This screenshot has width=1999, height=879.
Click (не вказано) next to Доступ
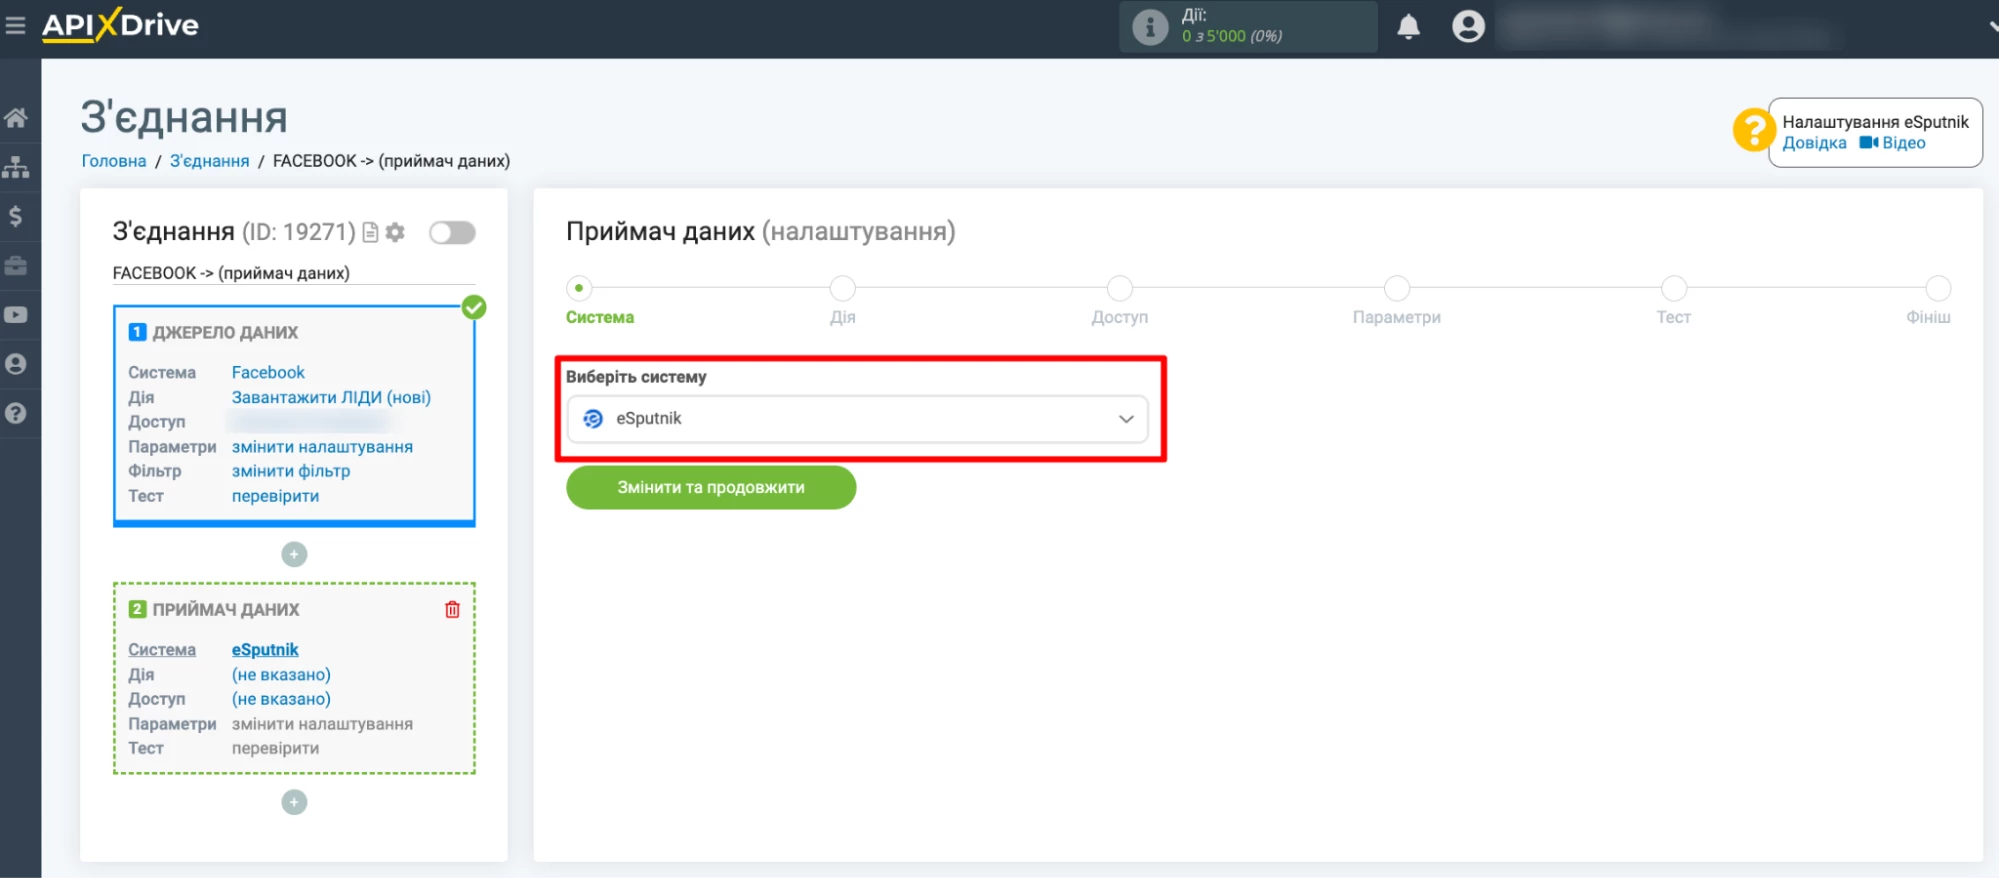281,699
